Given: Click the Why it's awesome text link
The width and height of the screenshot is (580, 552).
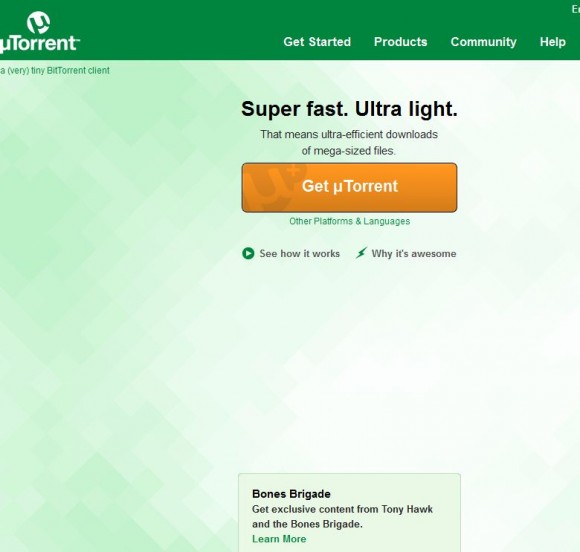Looking at the screenshot, I should tap(414, 254).
